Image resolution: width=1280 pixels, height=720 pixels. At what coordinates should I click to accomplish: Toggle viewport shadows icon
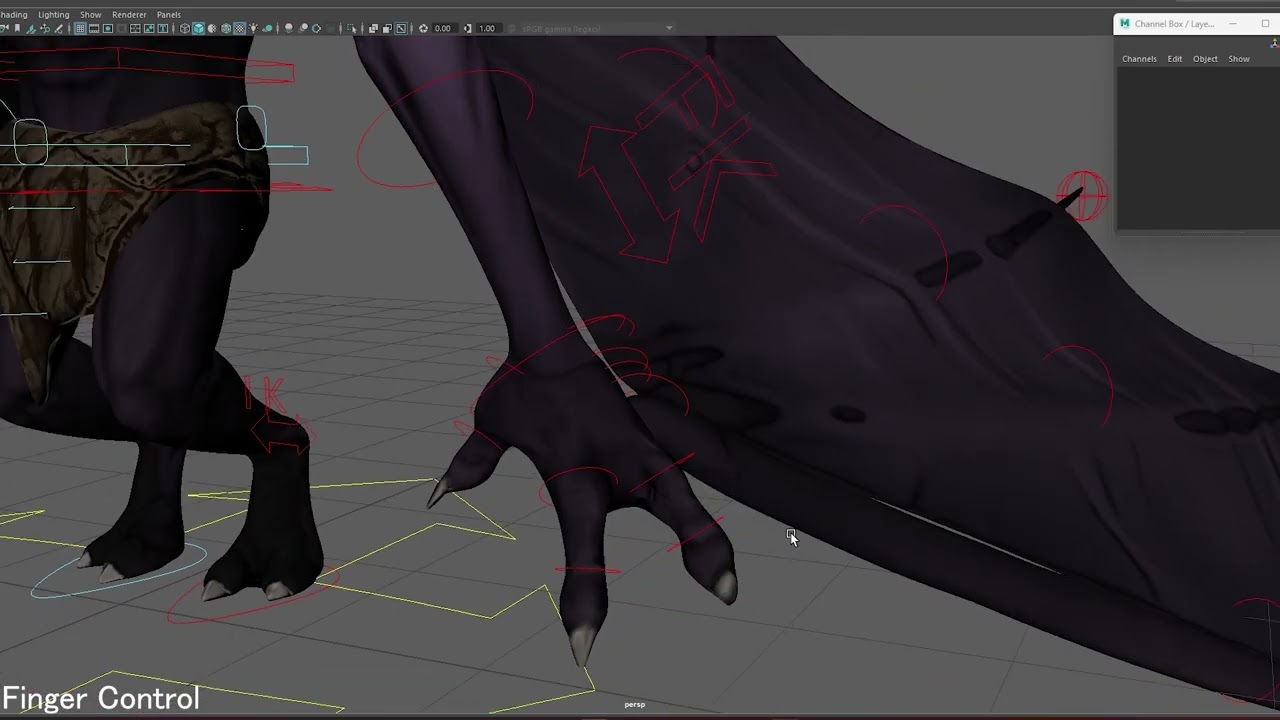[268, 28]
